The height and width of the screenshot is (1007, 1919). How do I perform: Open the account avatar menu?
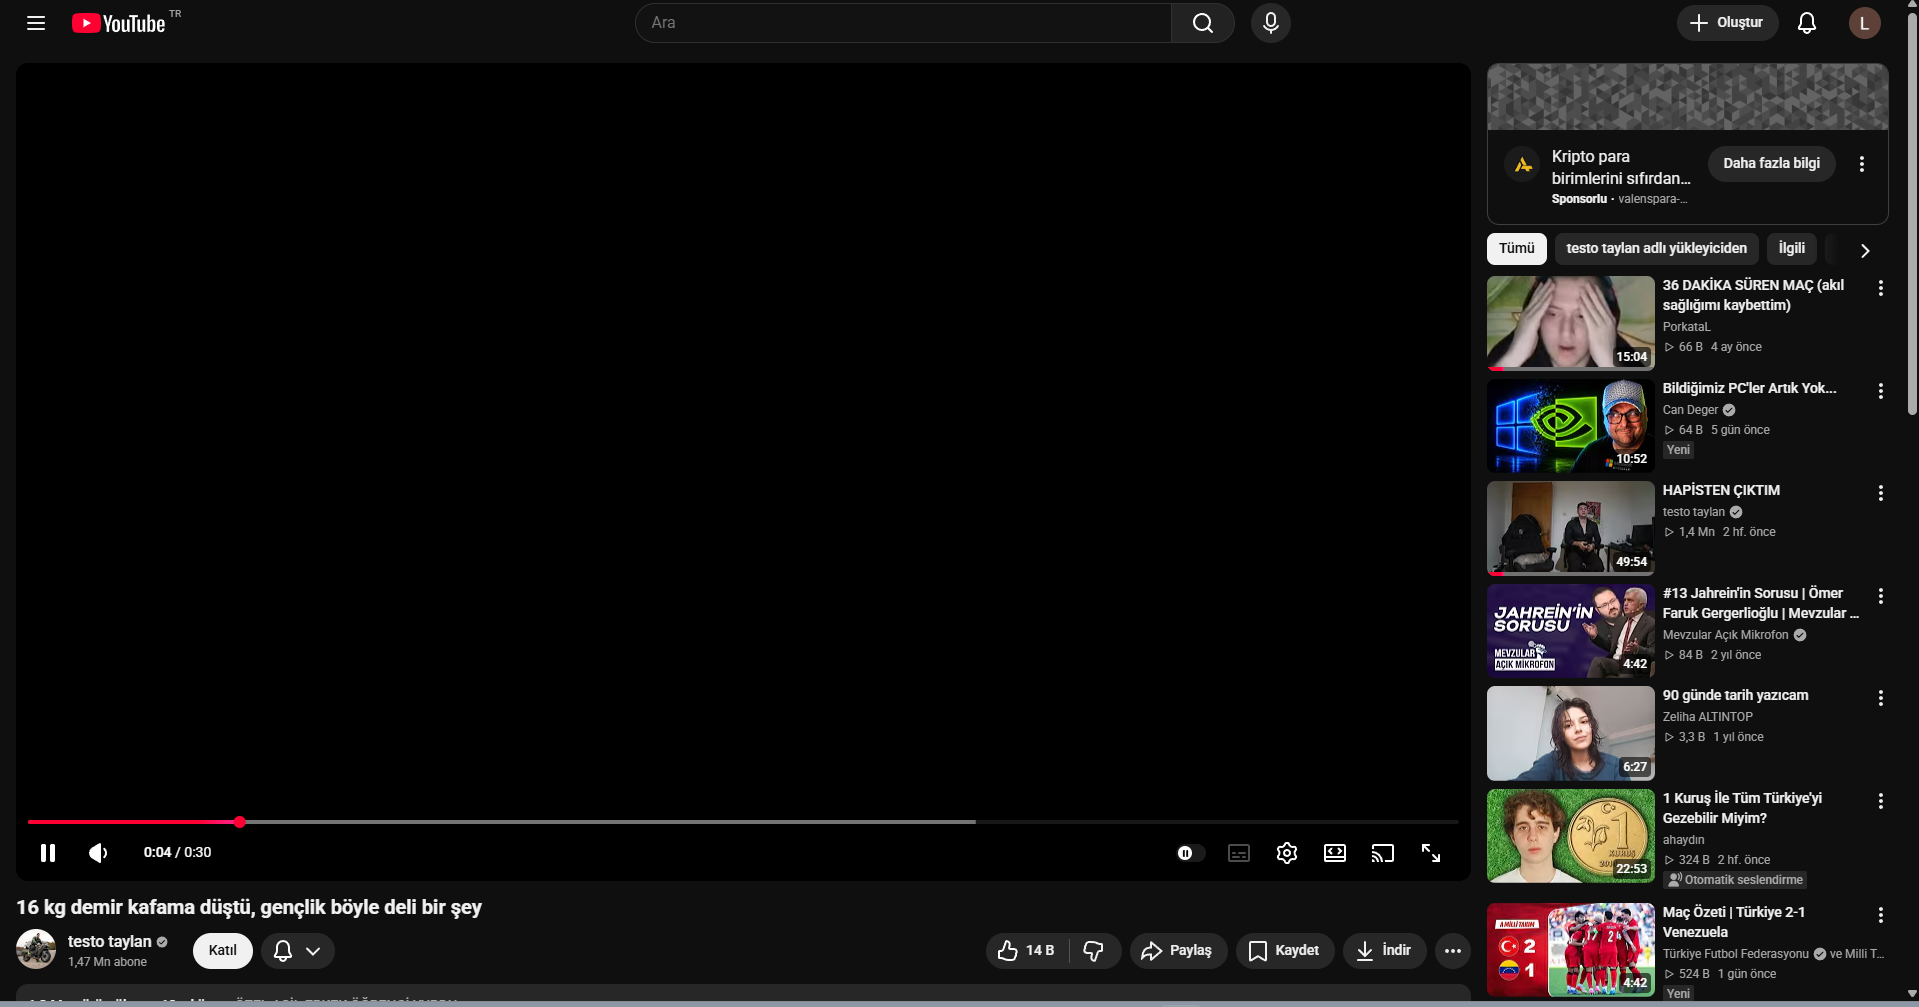pos(1864,23)
